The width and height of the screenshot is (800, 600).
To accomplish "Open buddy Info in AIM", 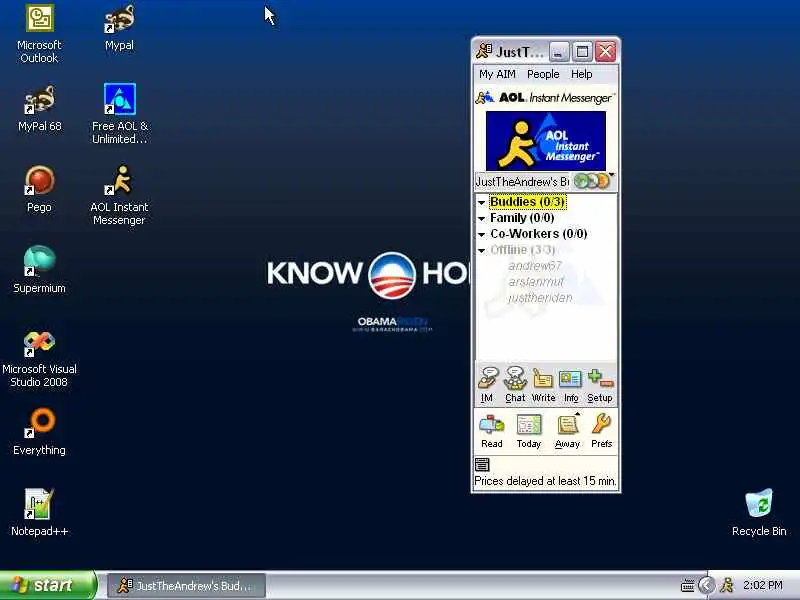I will [570, 385].
